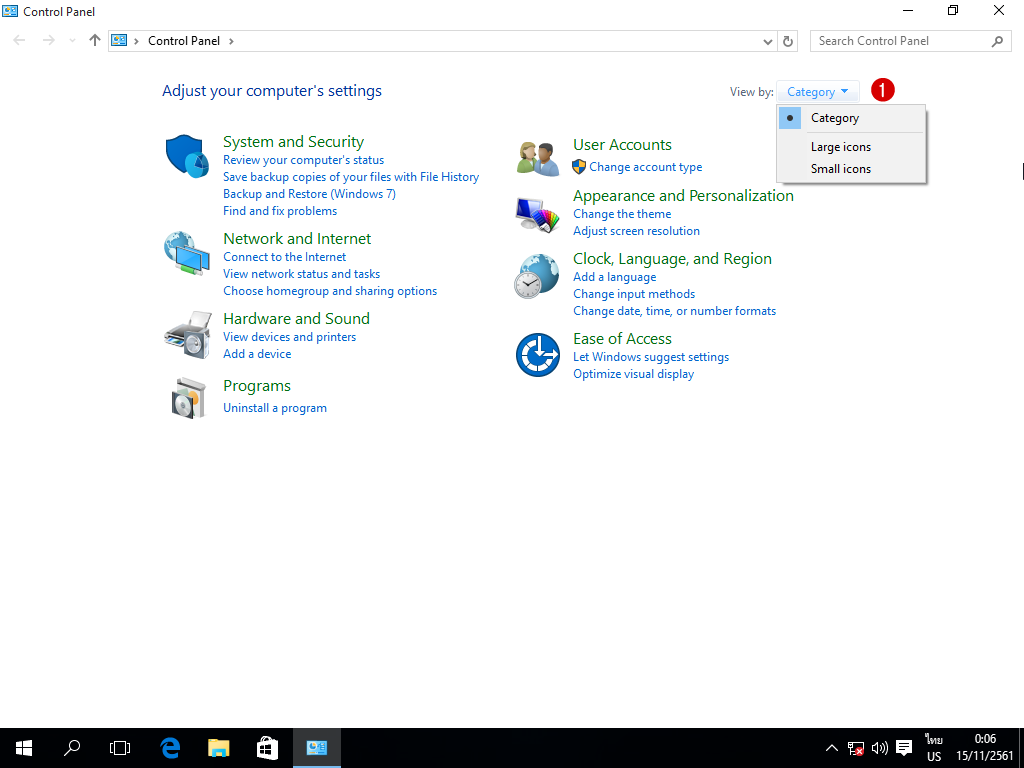Click the Network and Internet globe icon

click(x=187, y=254)
